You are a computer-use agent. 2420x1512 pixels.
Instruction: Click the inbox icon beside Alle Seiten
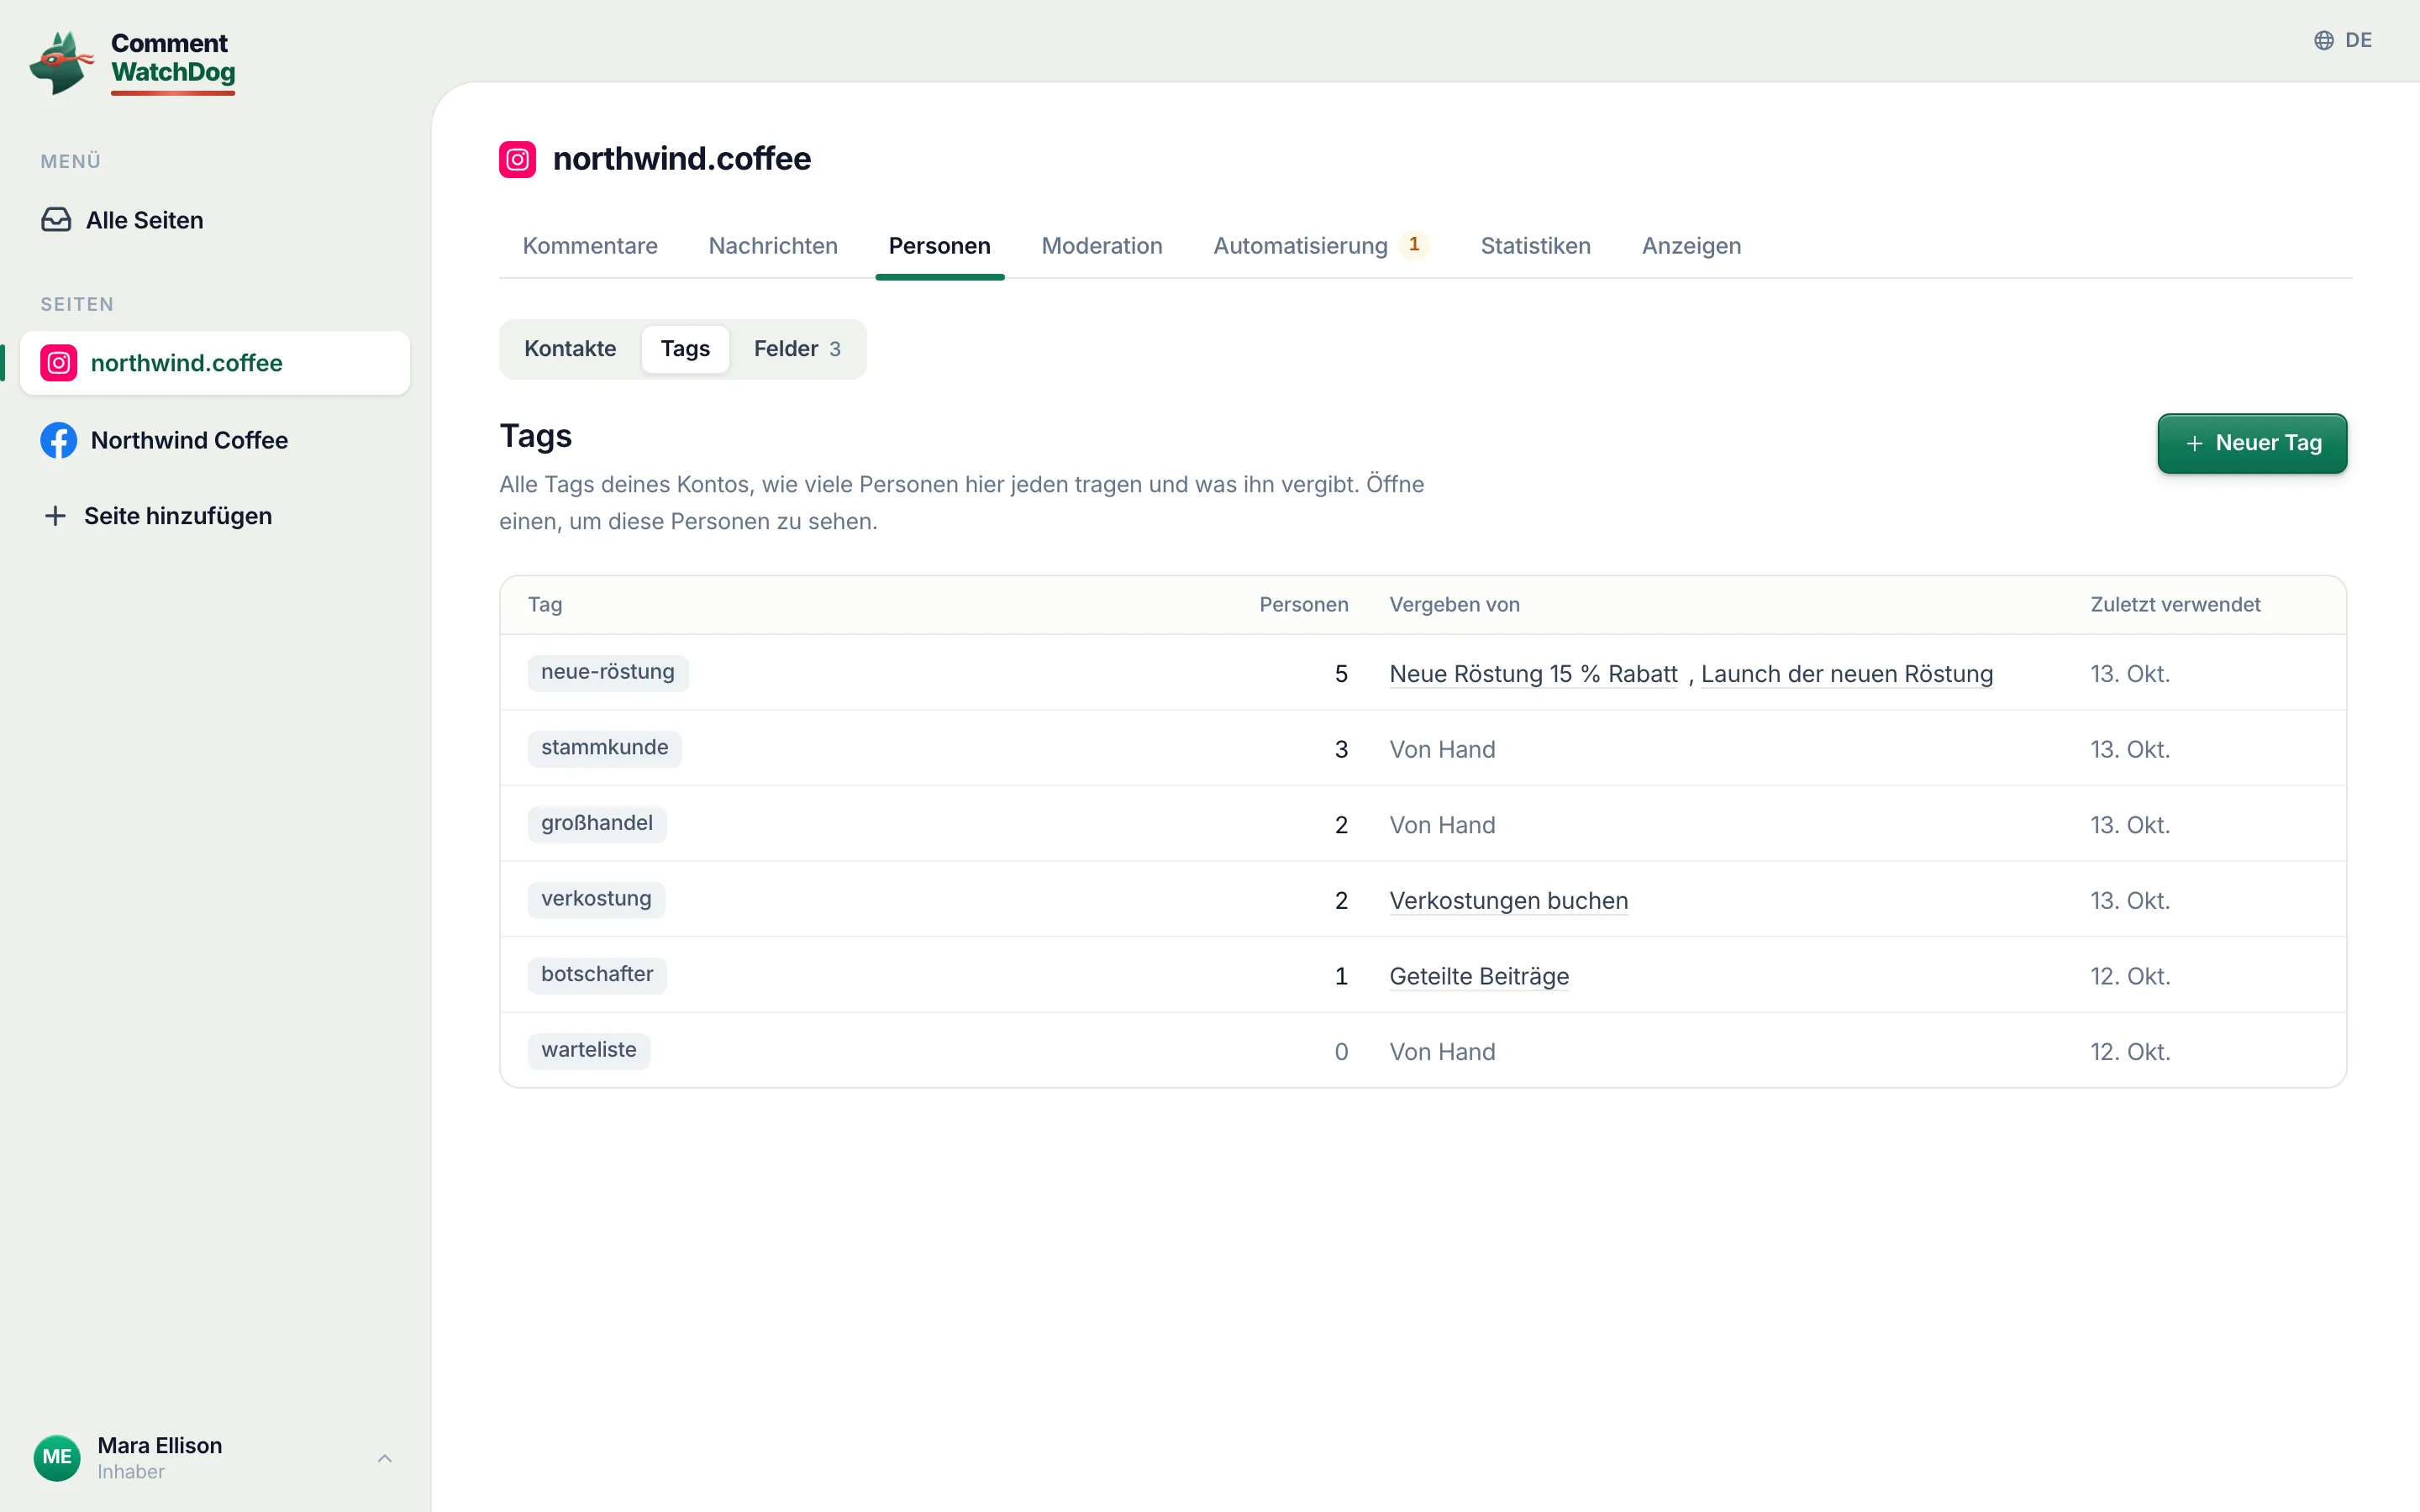56,220
